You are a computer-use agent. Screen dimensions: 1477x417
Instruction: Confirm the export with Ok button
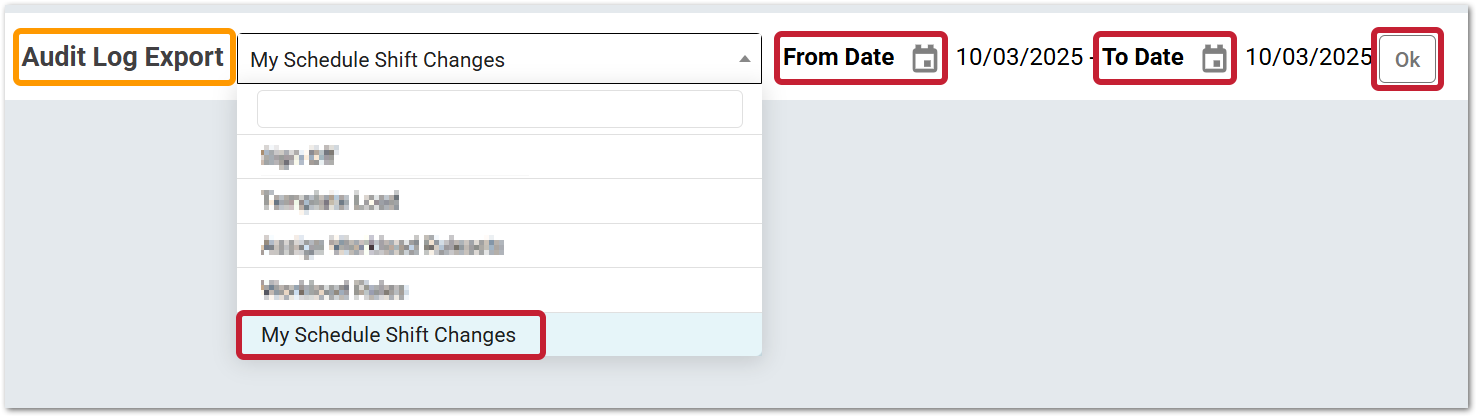pyautogui.click(x=1407, y=59)
